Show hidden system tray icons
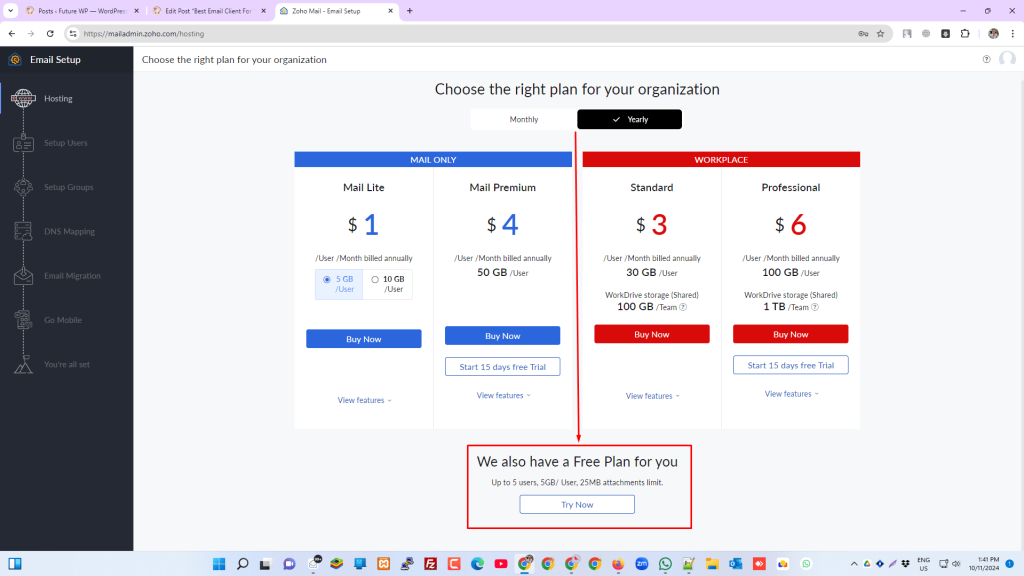The height and width of the screenshot is (576, 1024). pyautogui.click(x=854, y=564)
